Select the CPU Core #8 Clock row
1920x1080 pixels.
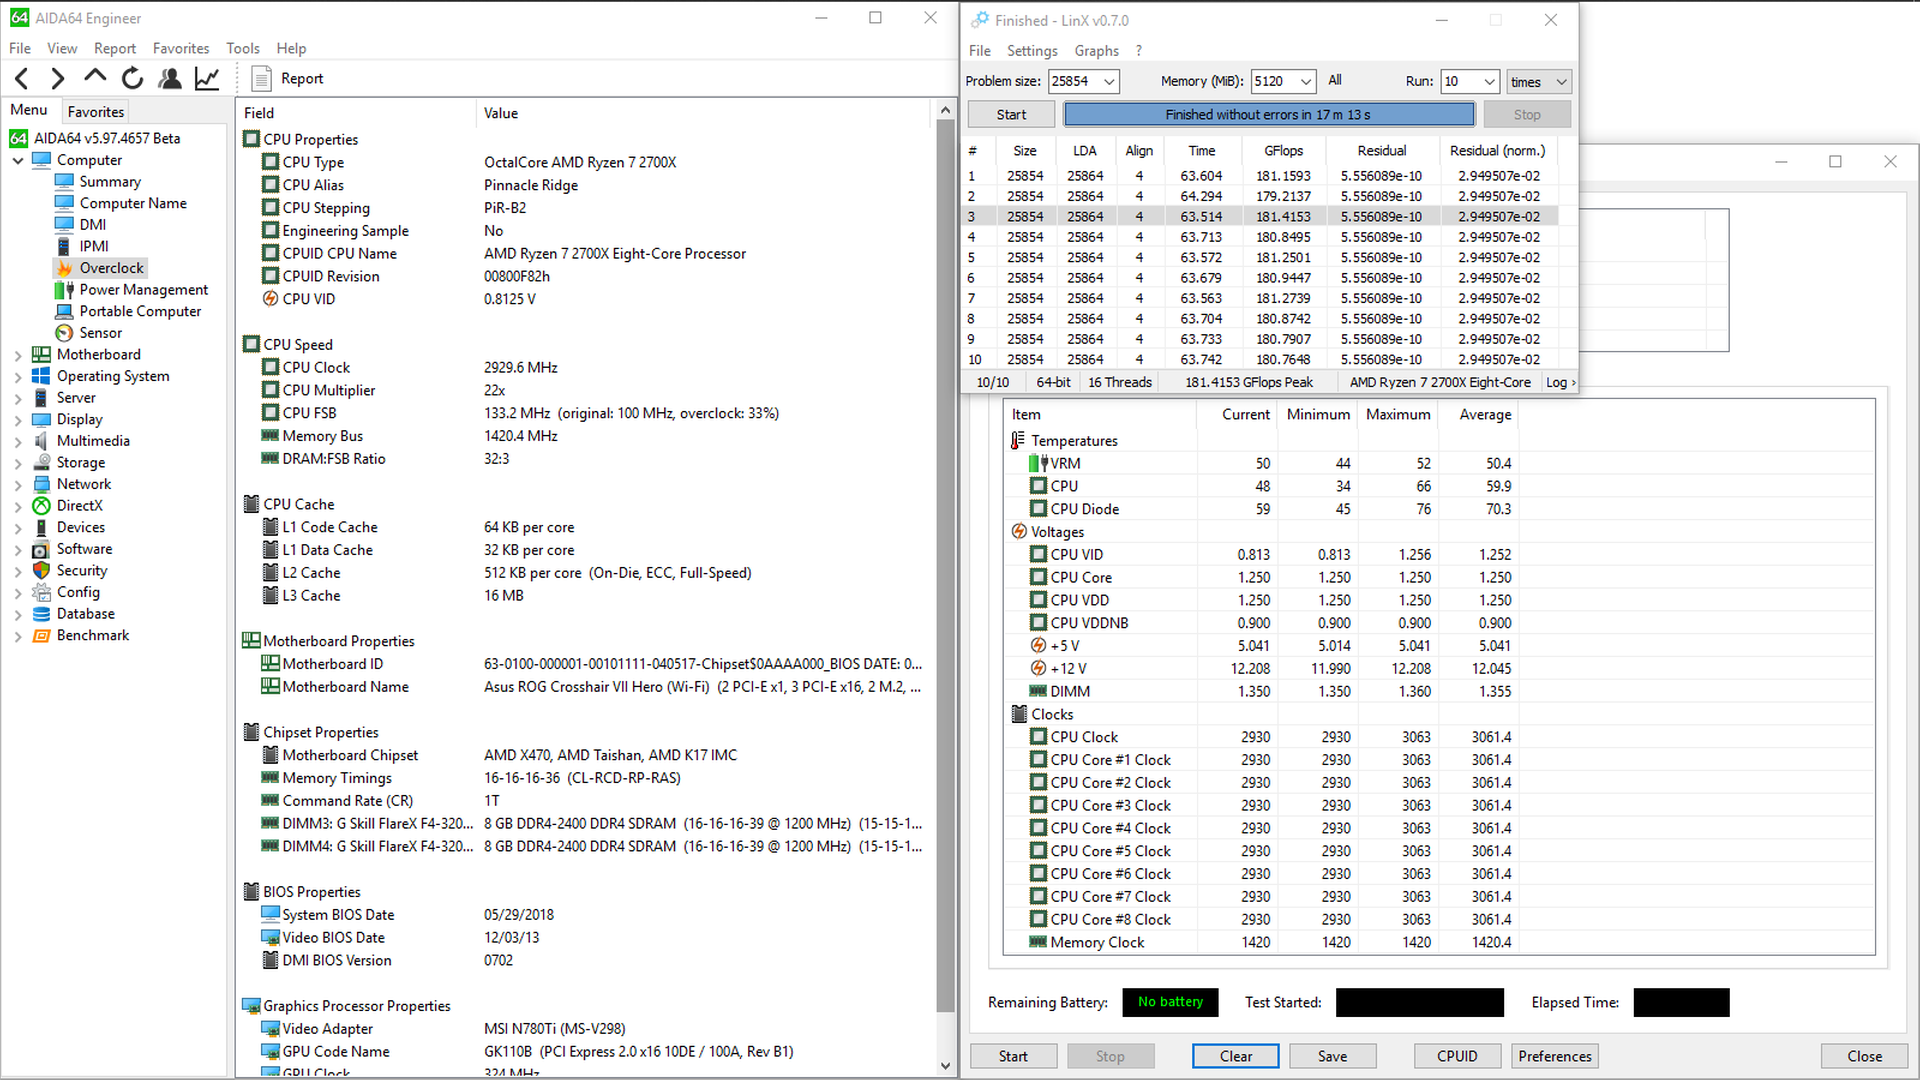click(1260, 919)
